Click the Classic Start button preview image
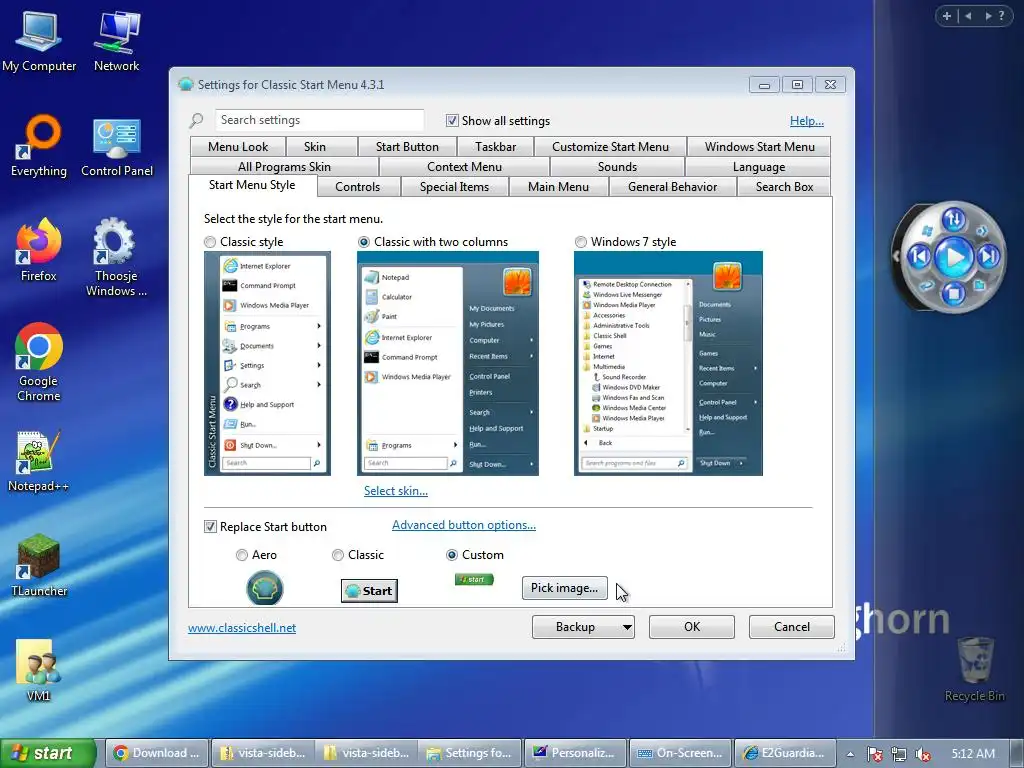Screen dimensions: 1024x768 point(369,591)
